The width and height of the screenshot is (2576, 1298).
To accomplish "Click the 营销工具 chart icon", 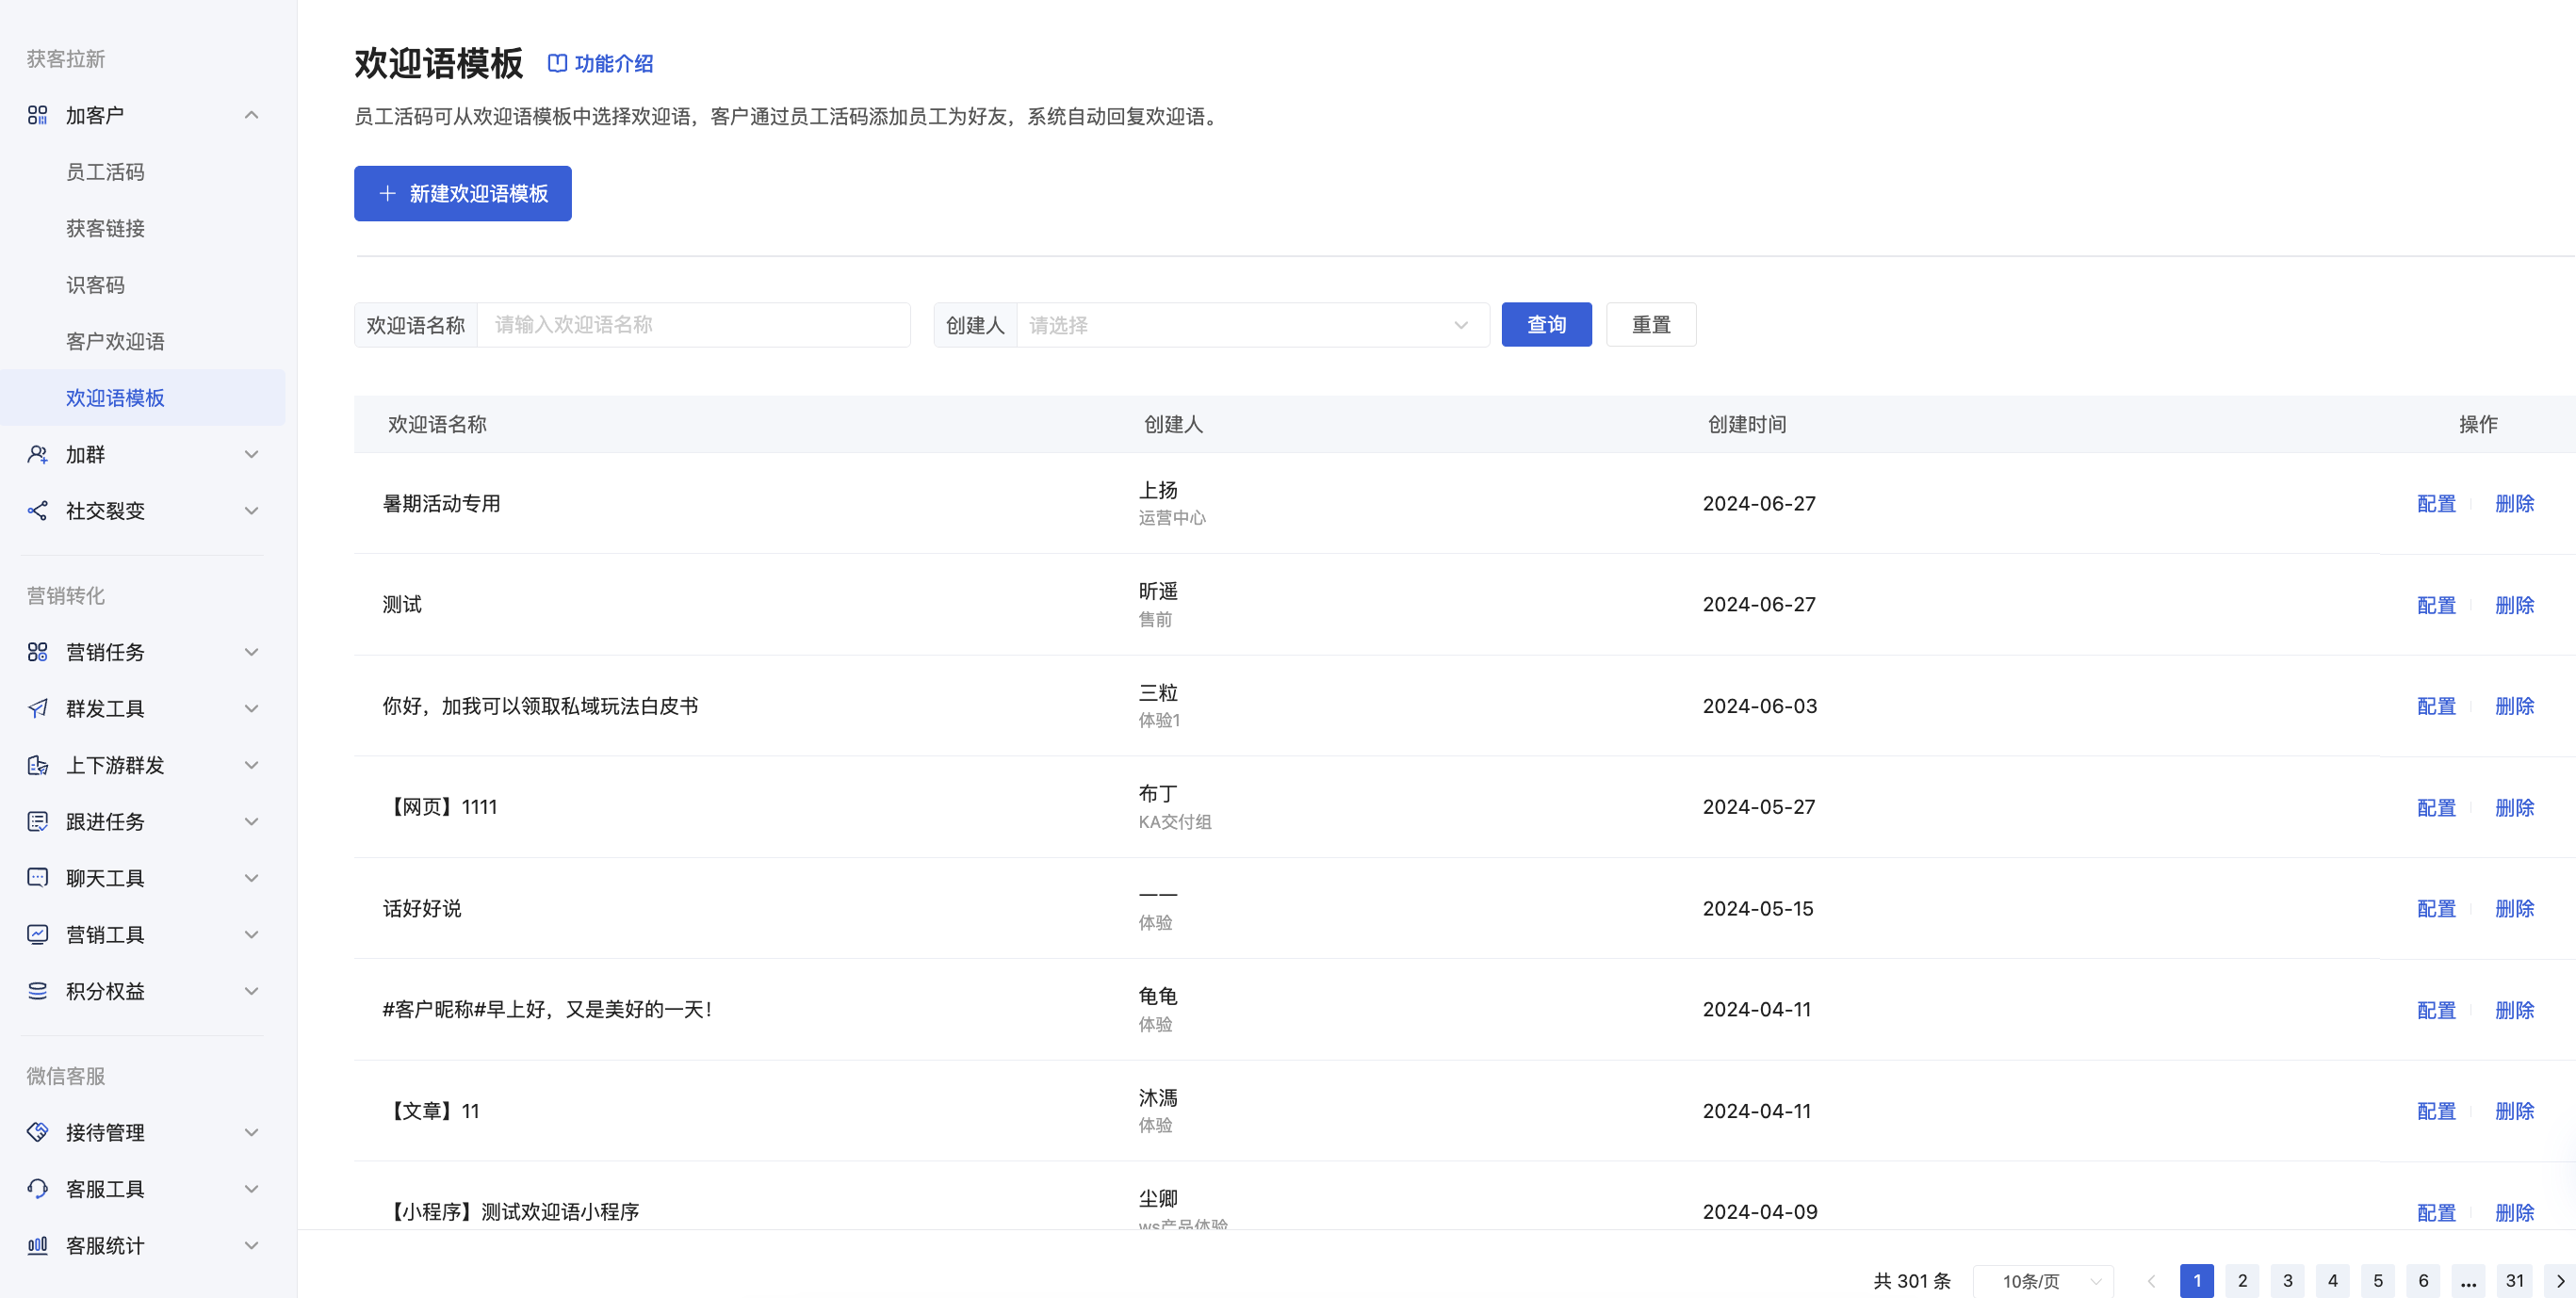I will [x=37, y=934].
